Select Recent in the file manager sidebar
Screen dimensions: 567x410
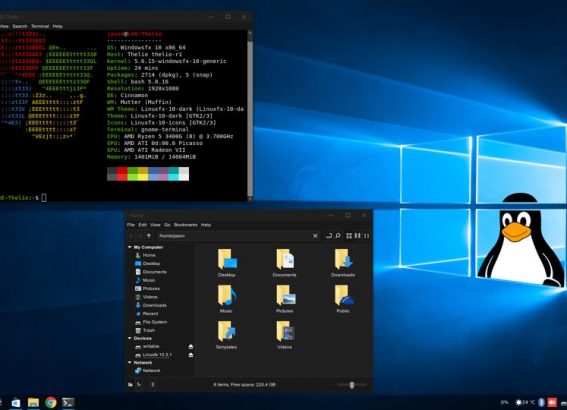point(146,313)
